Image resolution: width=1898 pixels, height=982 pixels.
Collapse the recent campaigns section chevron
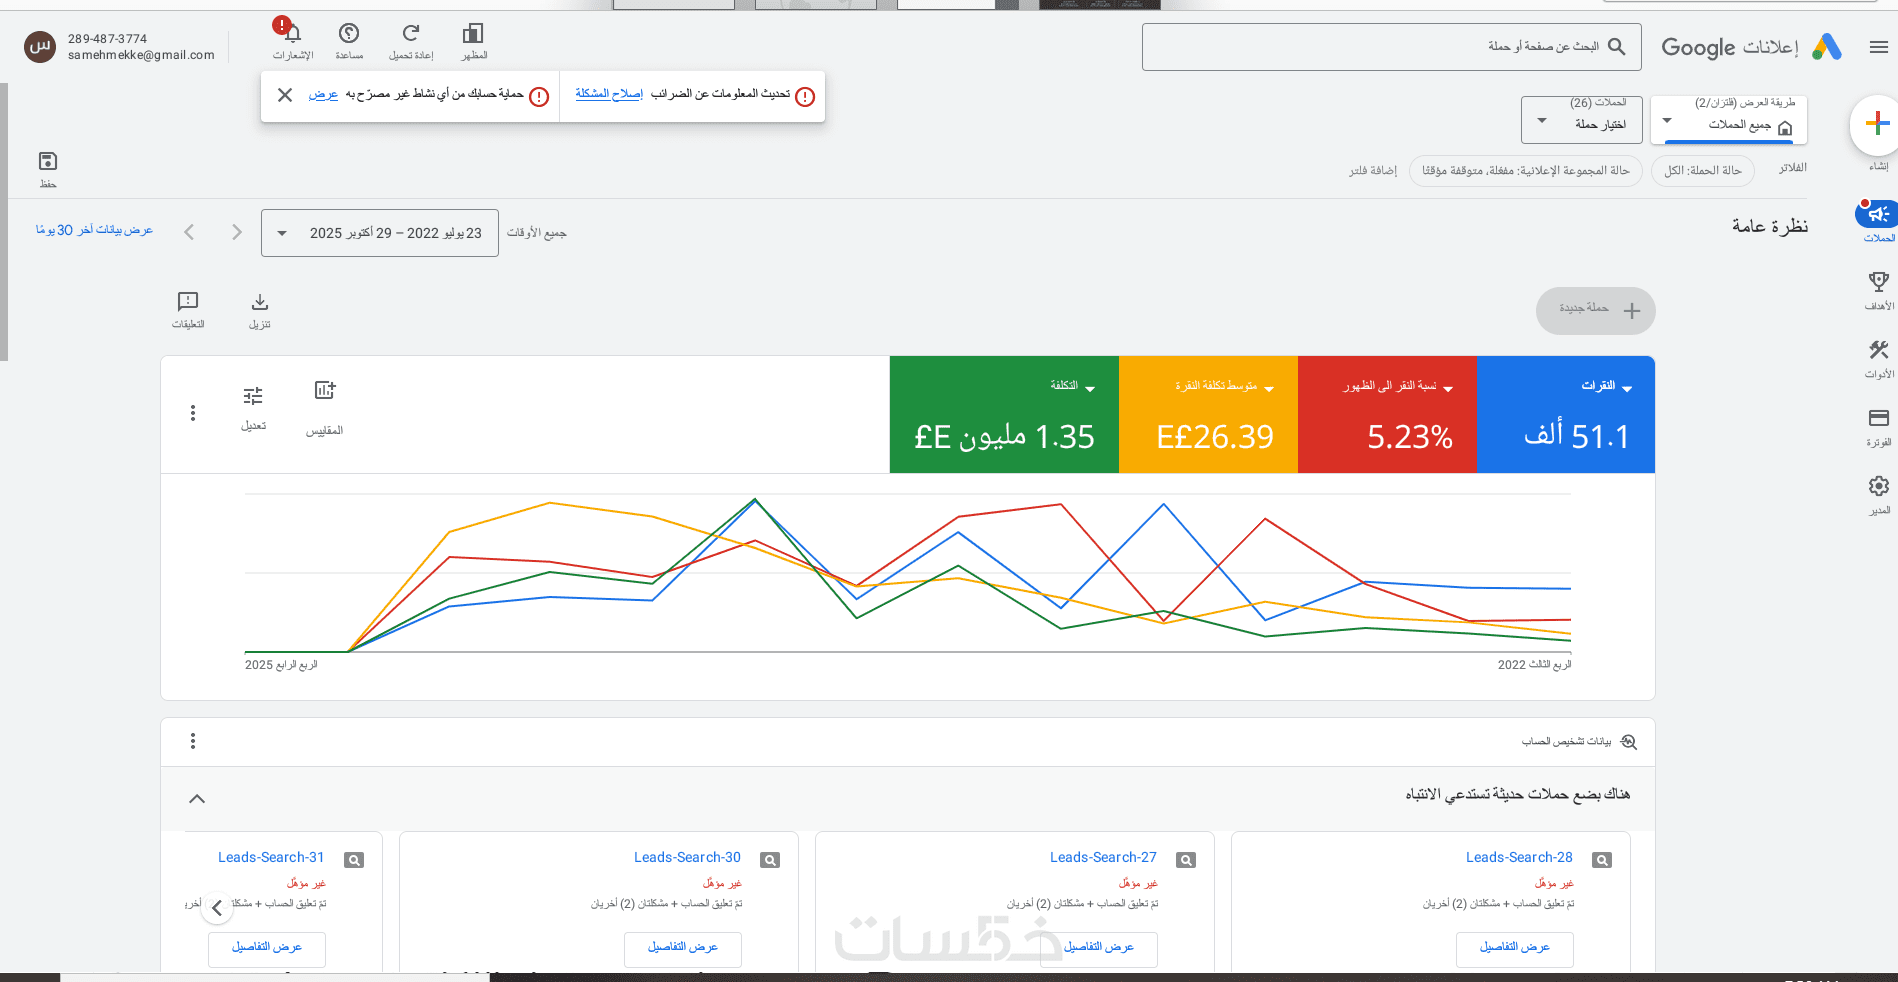(x=197, y=799)
